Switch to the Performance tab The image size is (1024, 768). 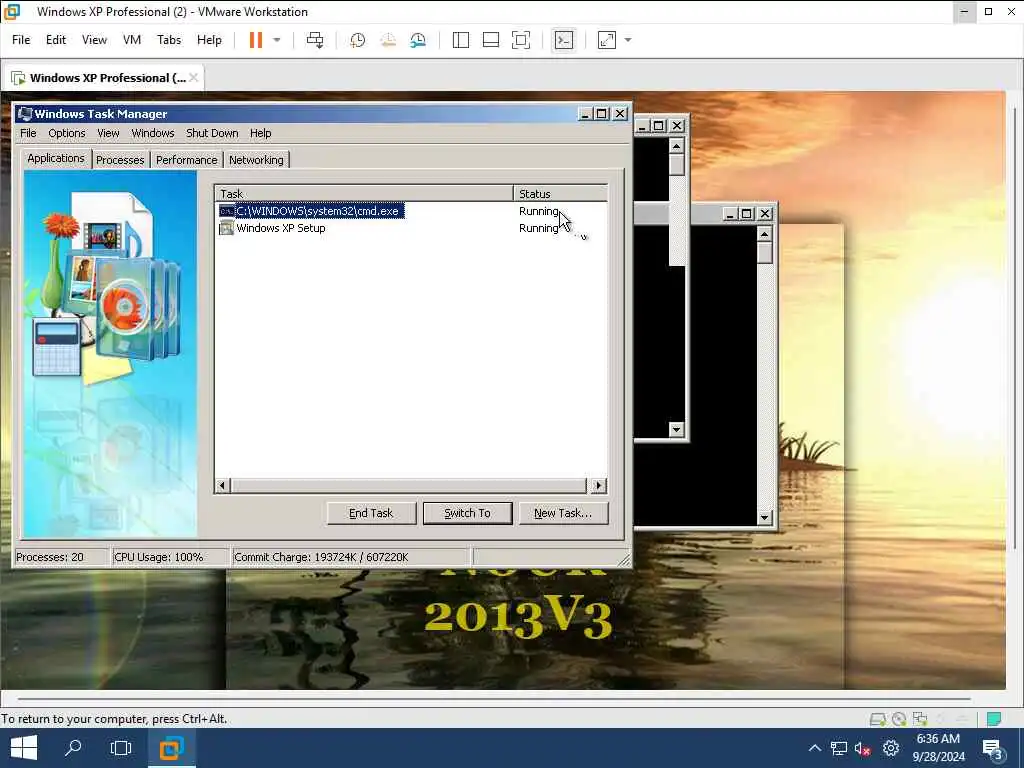coord(187,160)
